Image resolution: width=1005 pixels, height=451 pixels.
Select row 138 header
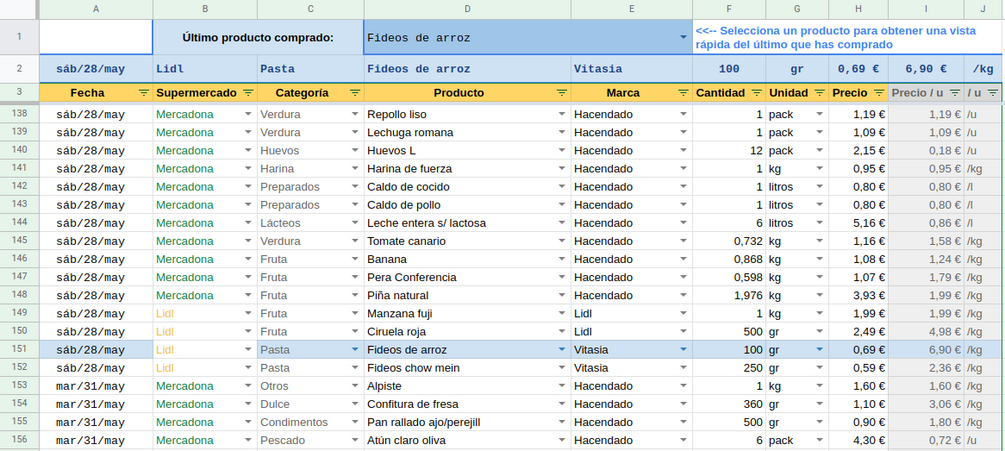[x=19, y=114]
